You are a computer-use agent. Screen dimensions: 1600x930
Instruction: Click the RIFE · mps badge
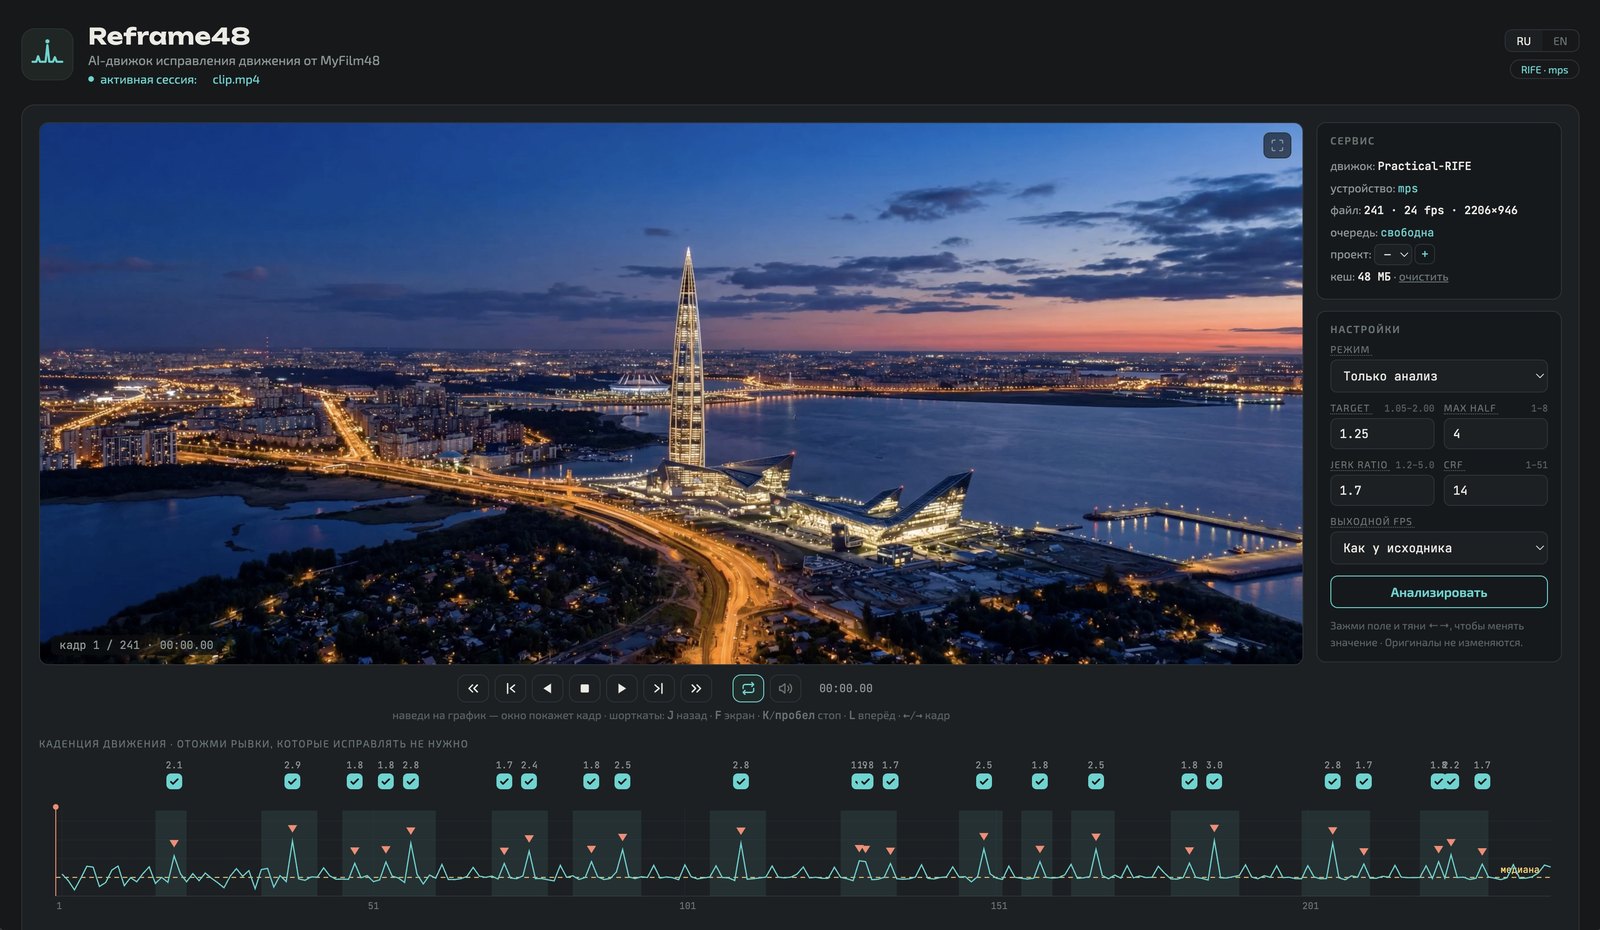pos(1544,70)
